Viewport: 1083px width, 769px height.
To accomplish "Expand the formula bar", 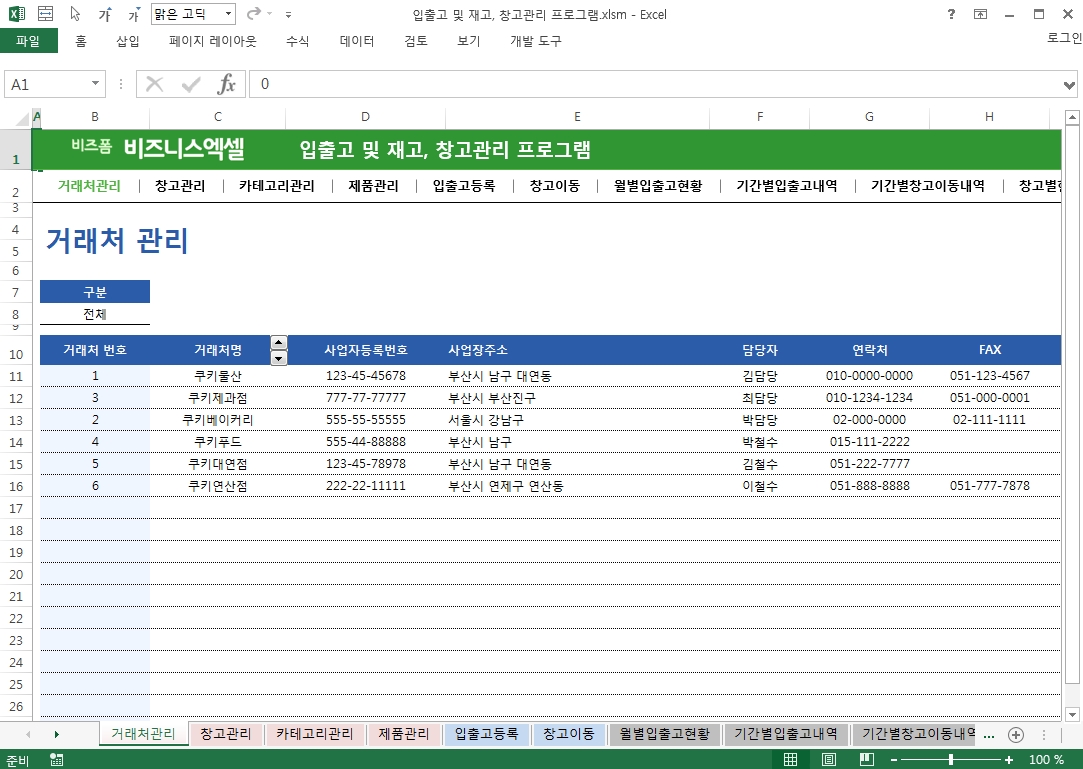I will click(1070, 85).
